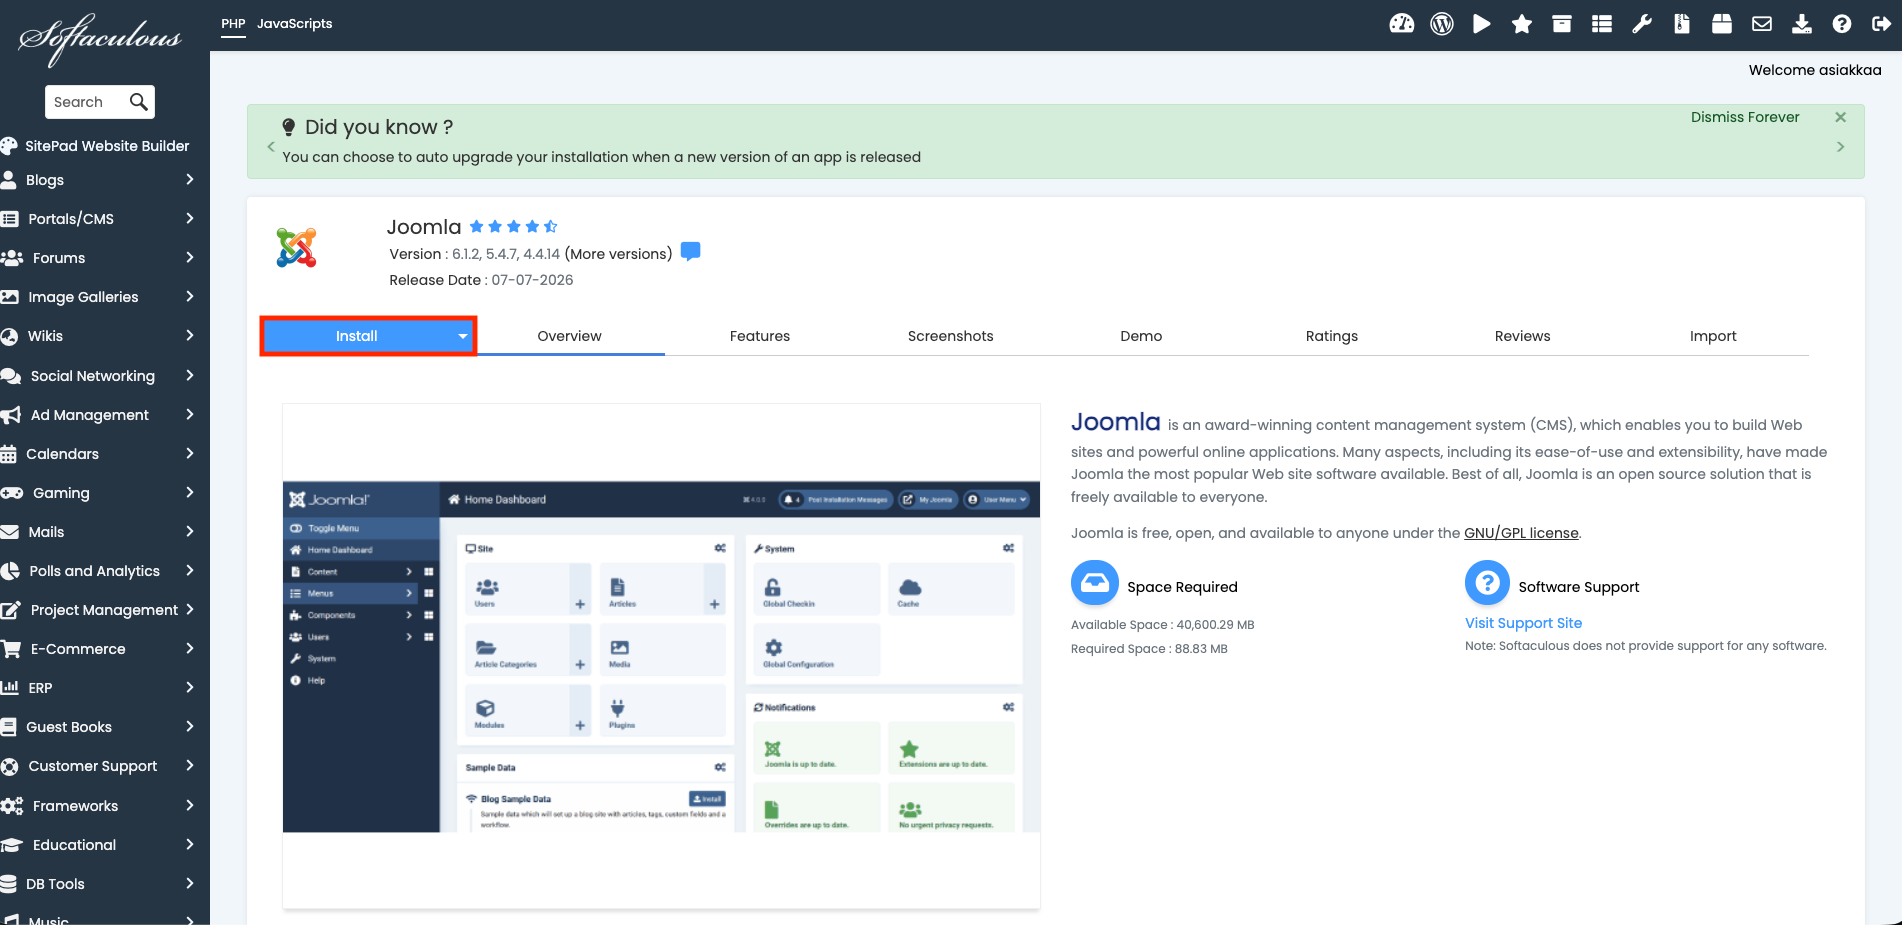This screenshot has width=1902, height=925.
Task: Open the Demo tab
Action: pos(1141,336)
